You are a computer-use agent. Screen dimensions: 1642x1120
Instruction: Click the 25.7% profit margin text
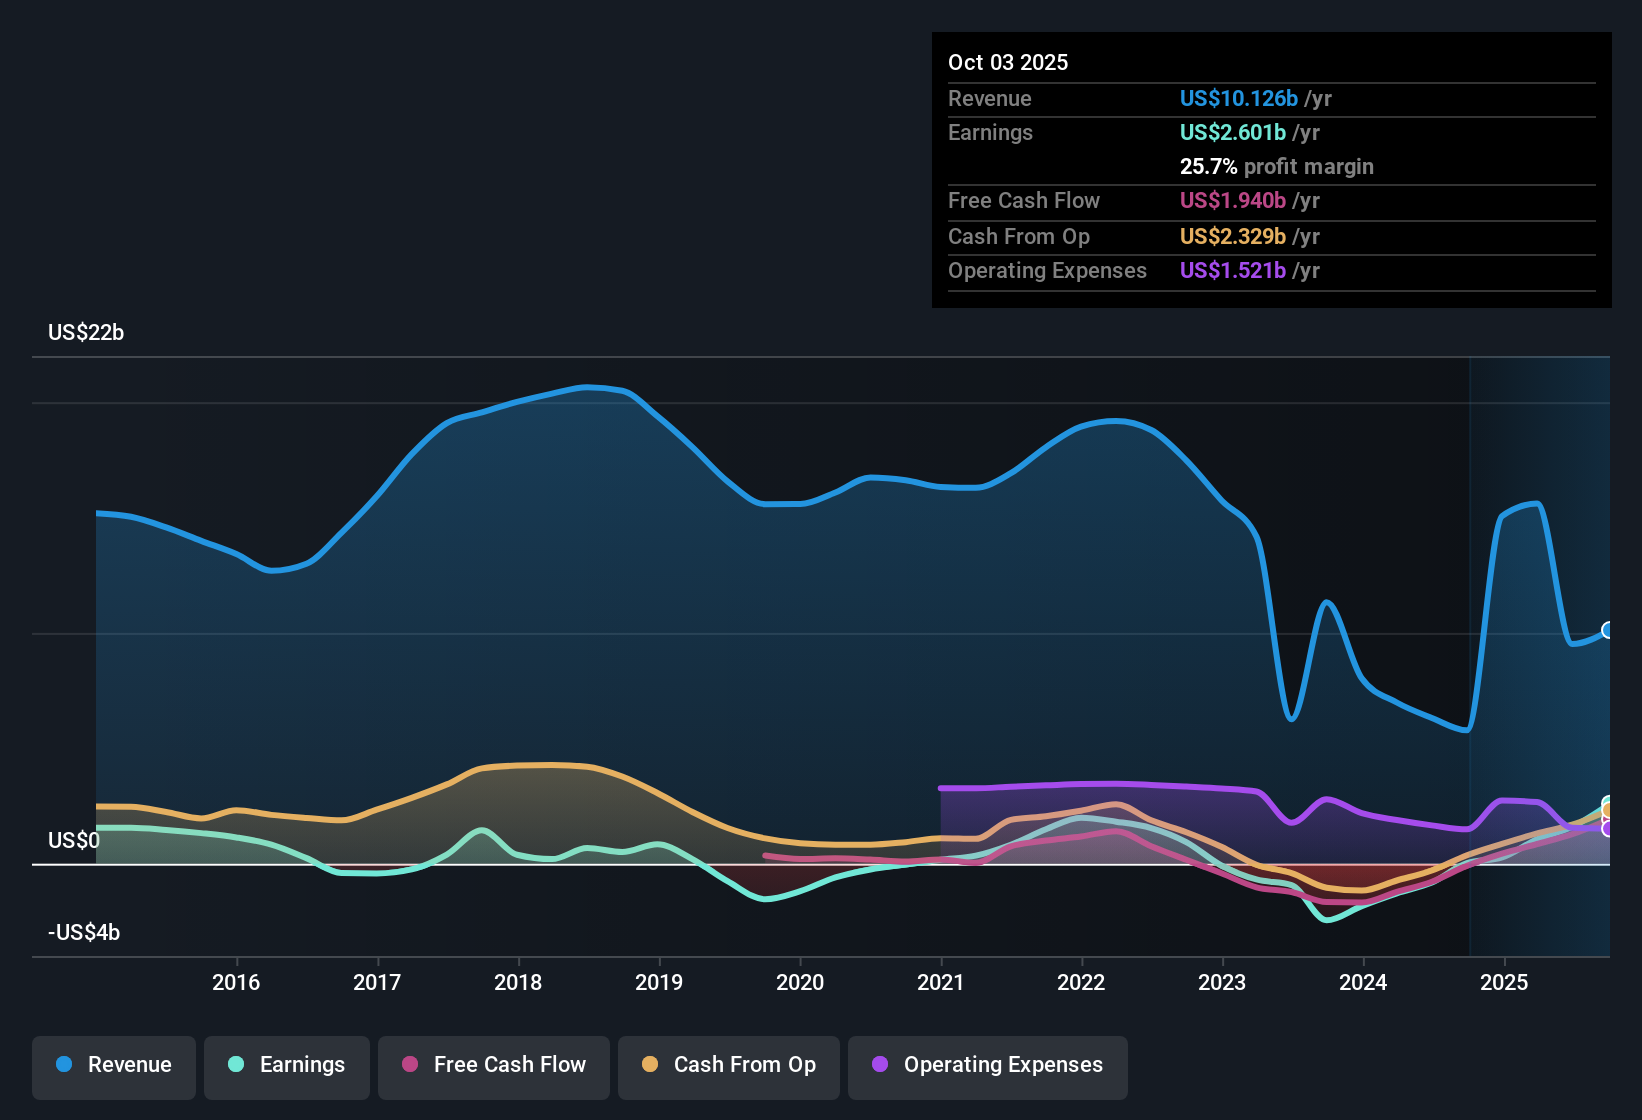[x=1276, y=166]
